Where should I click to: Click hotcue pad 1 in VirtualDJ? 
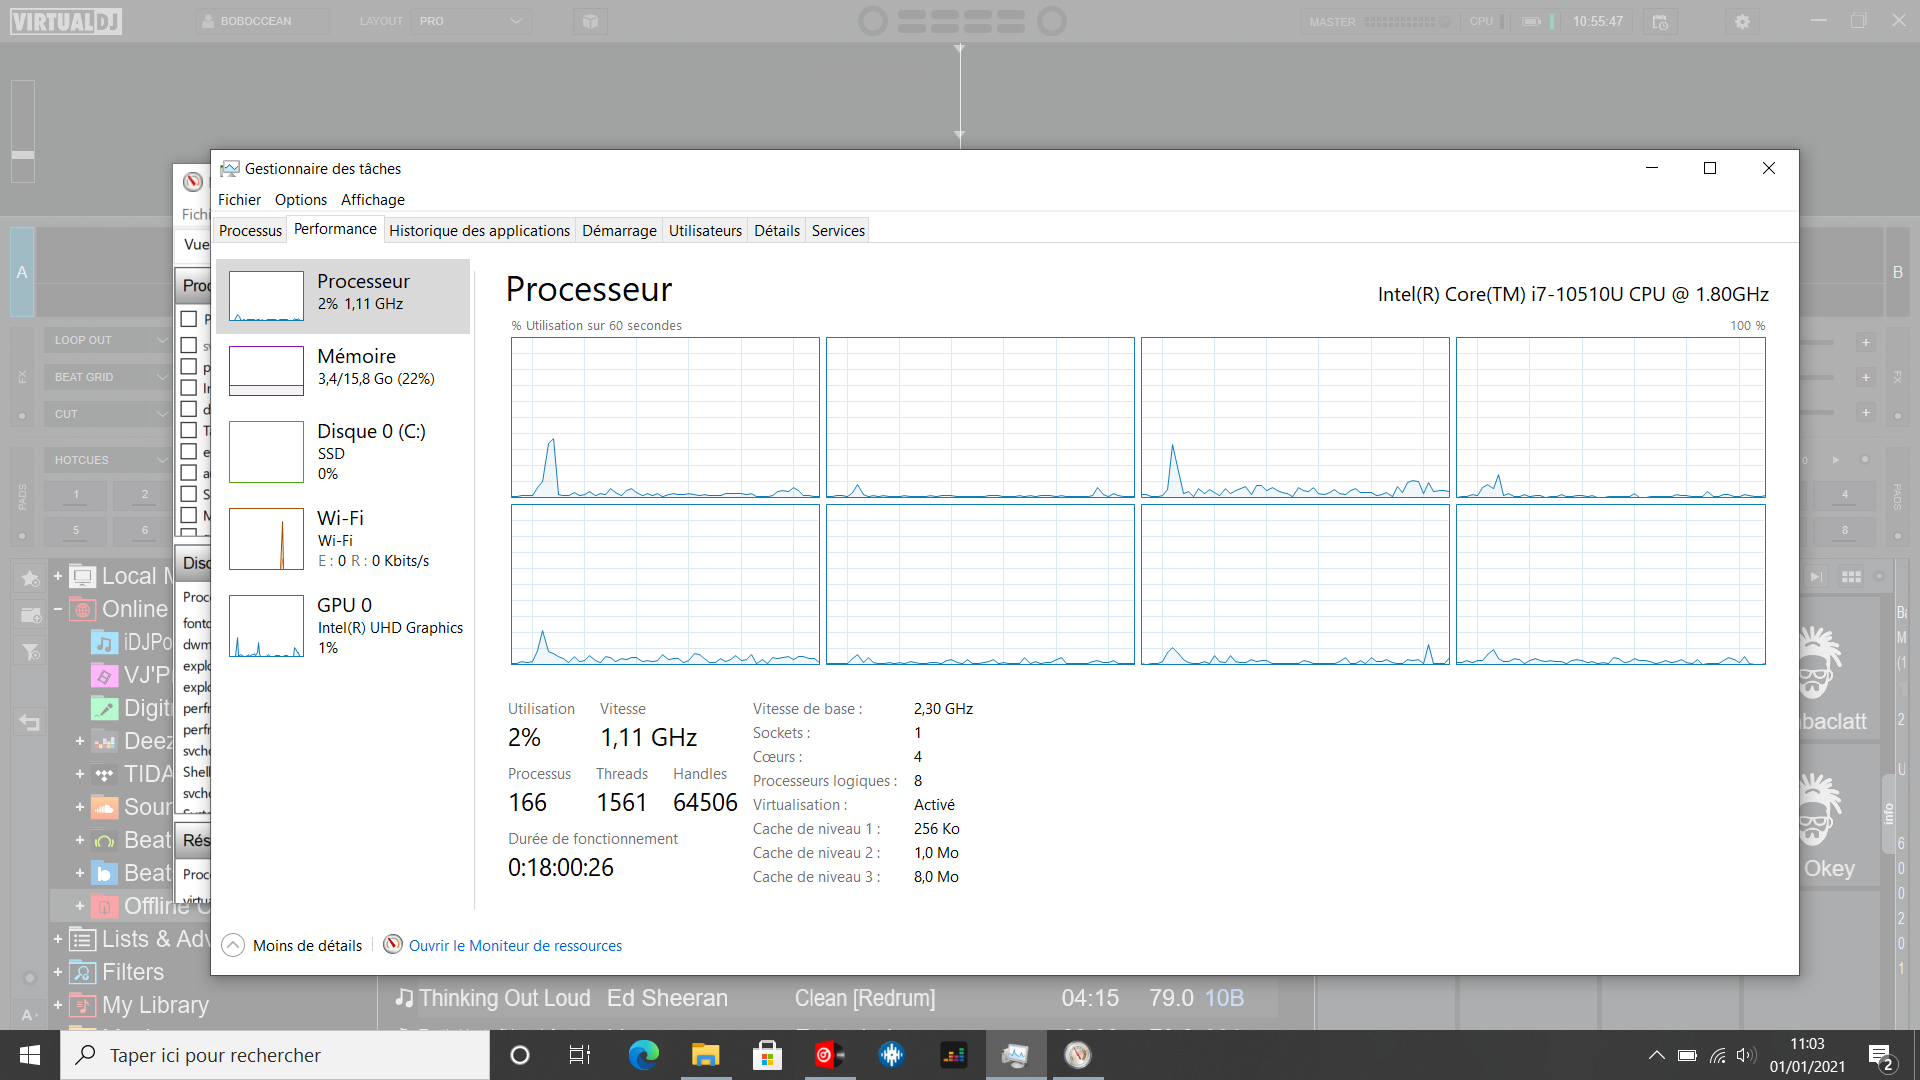pos(76,494)
